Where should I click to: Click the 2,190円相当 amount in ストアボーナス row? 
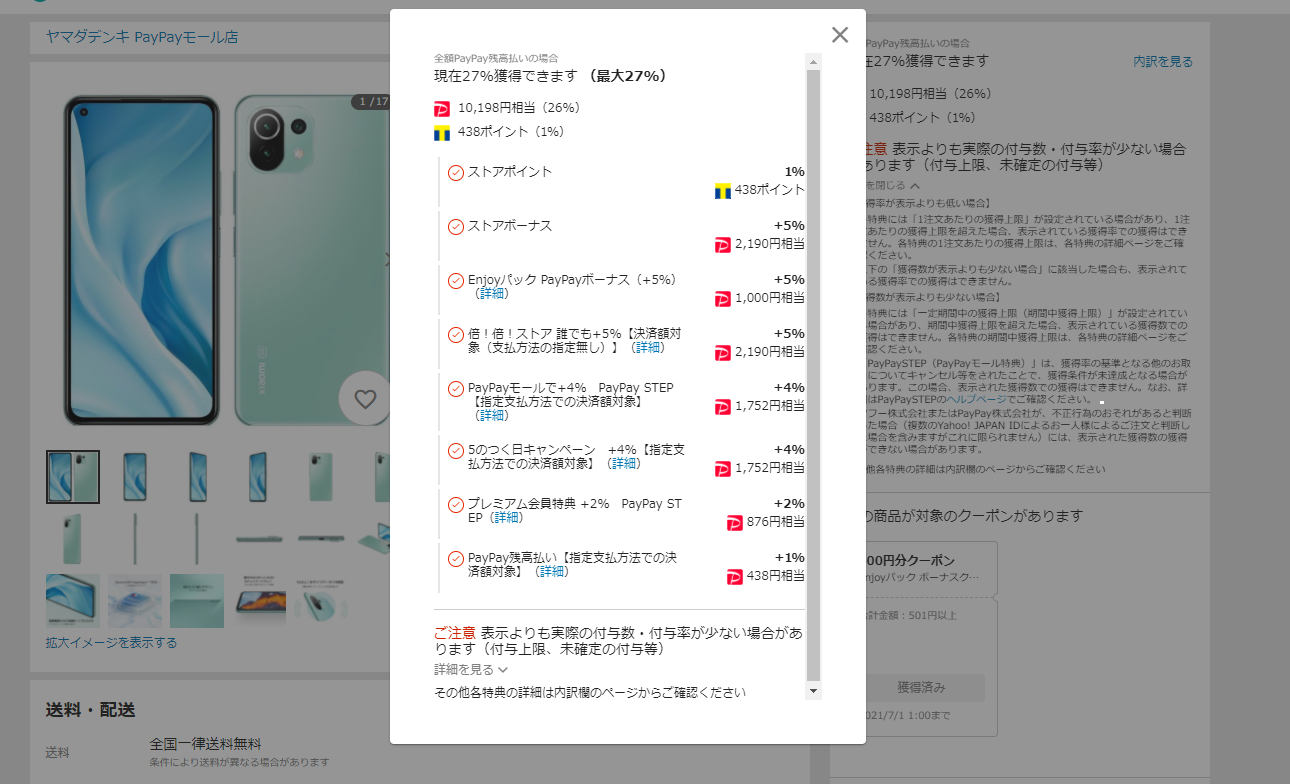pos(770,244)
